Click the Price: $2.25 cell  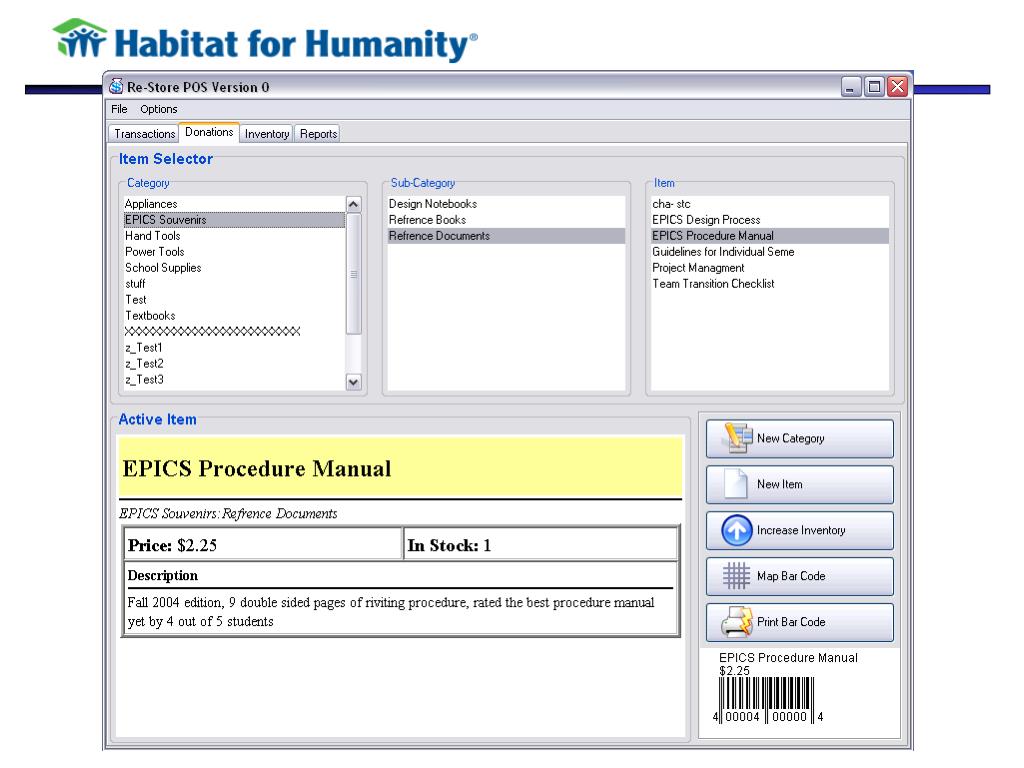[x=263, y=545]
